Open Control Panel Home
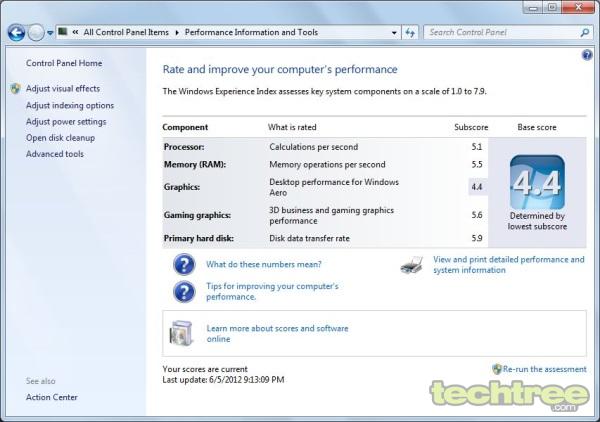600x422 pixels. [64, 63]
